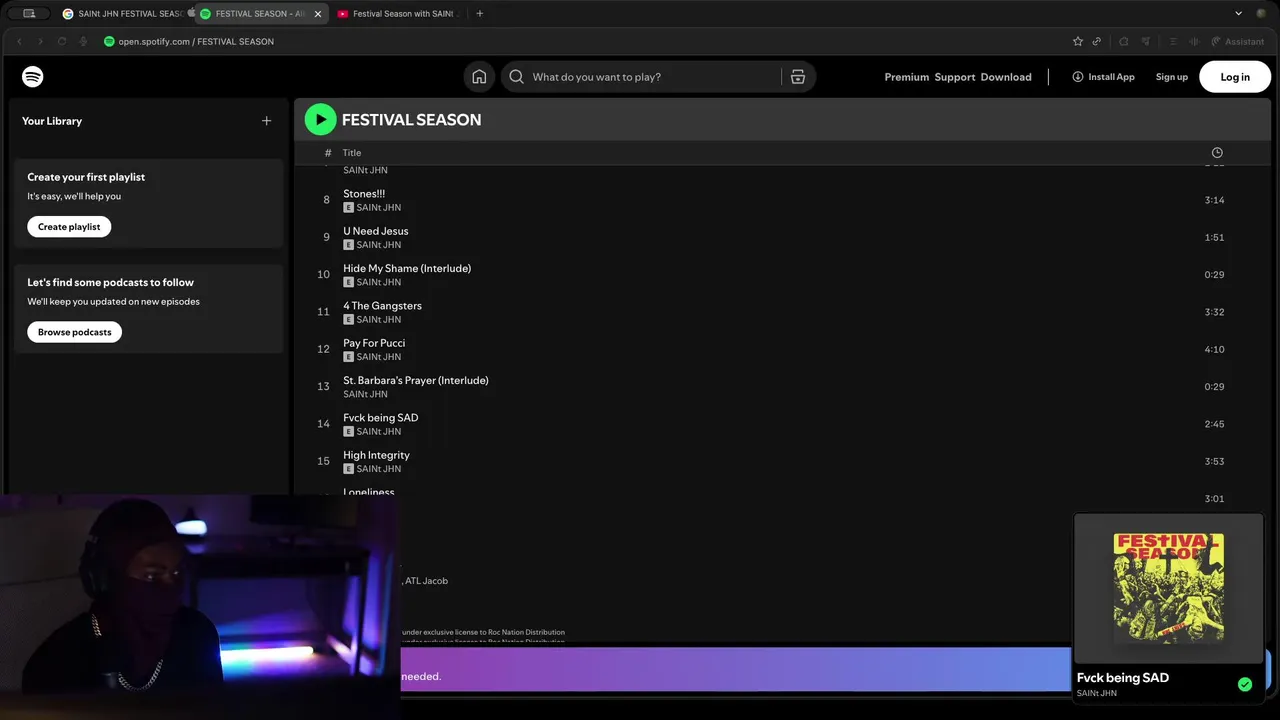Select track St. Barbara's Prayer (Interlude)
This screenshot has height=720, width=1280.
pyautogui.click(x=416, y=380)
